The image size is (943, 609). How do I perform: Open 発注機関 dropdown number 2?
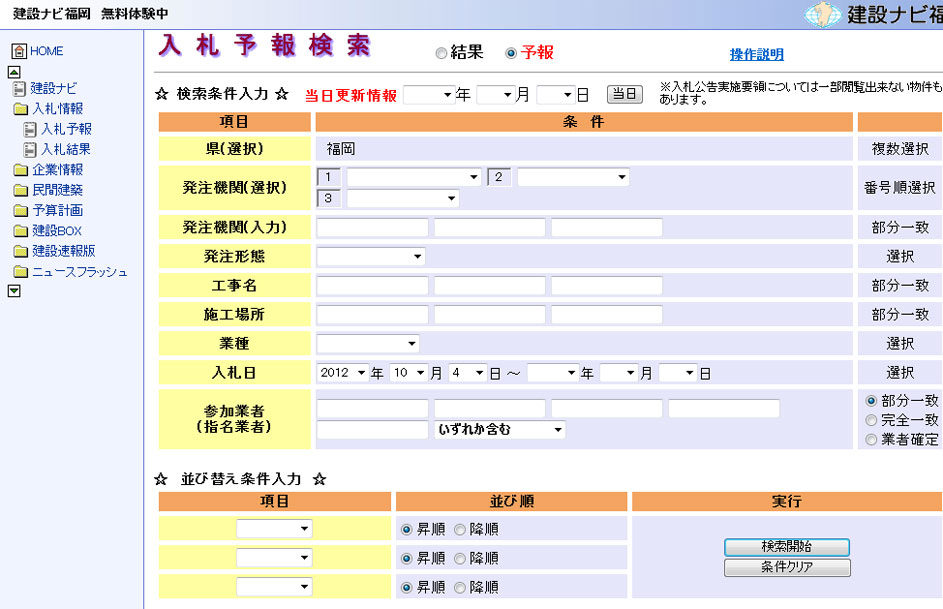click(x=573, y=177)
